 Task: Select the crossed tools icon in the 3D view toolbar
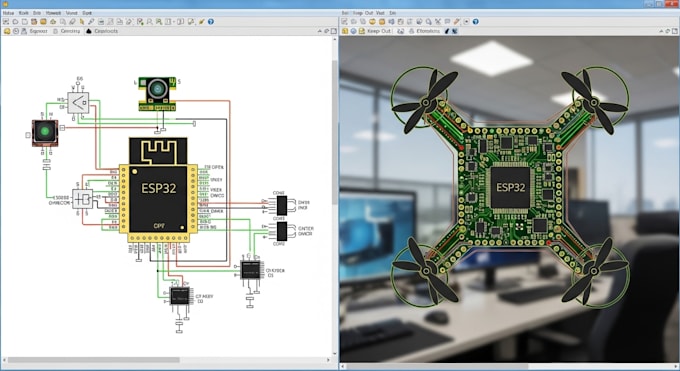pyautogui.click(x=438, y=22)
